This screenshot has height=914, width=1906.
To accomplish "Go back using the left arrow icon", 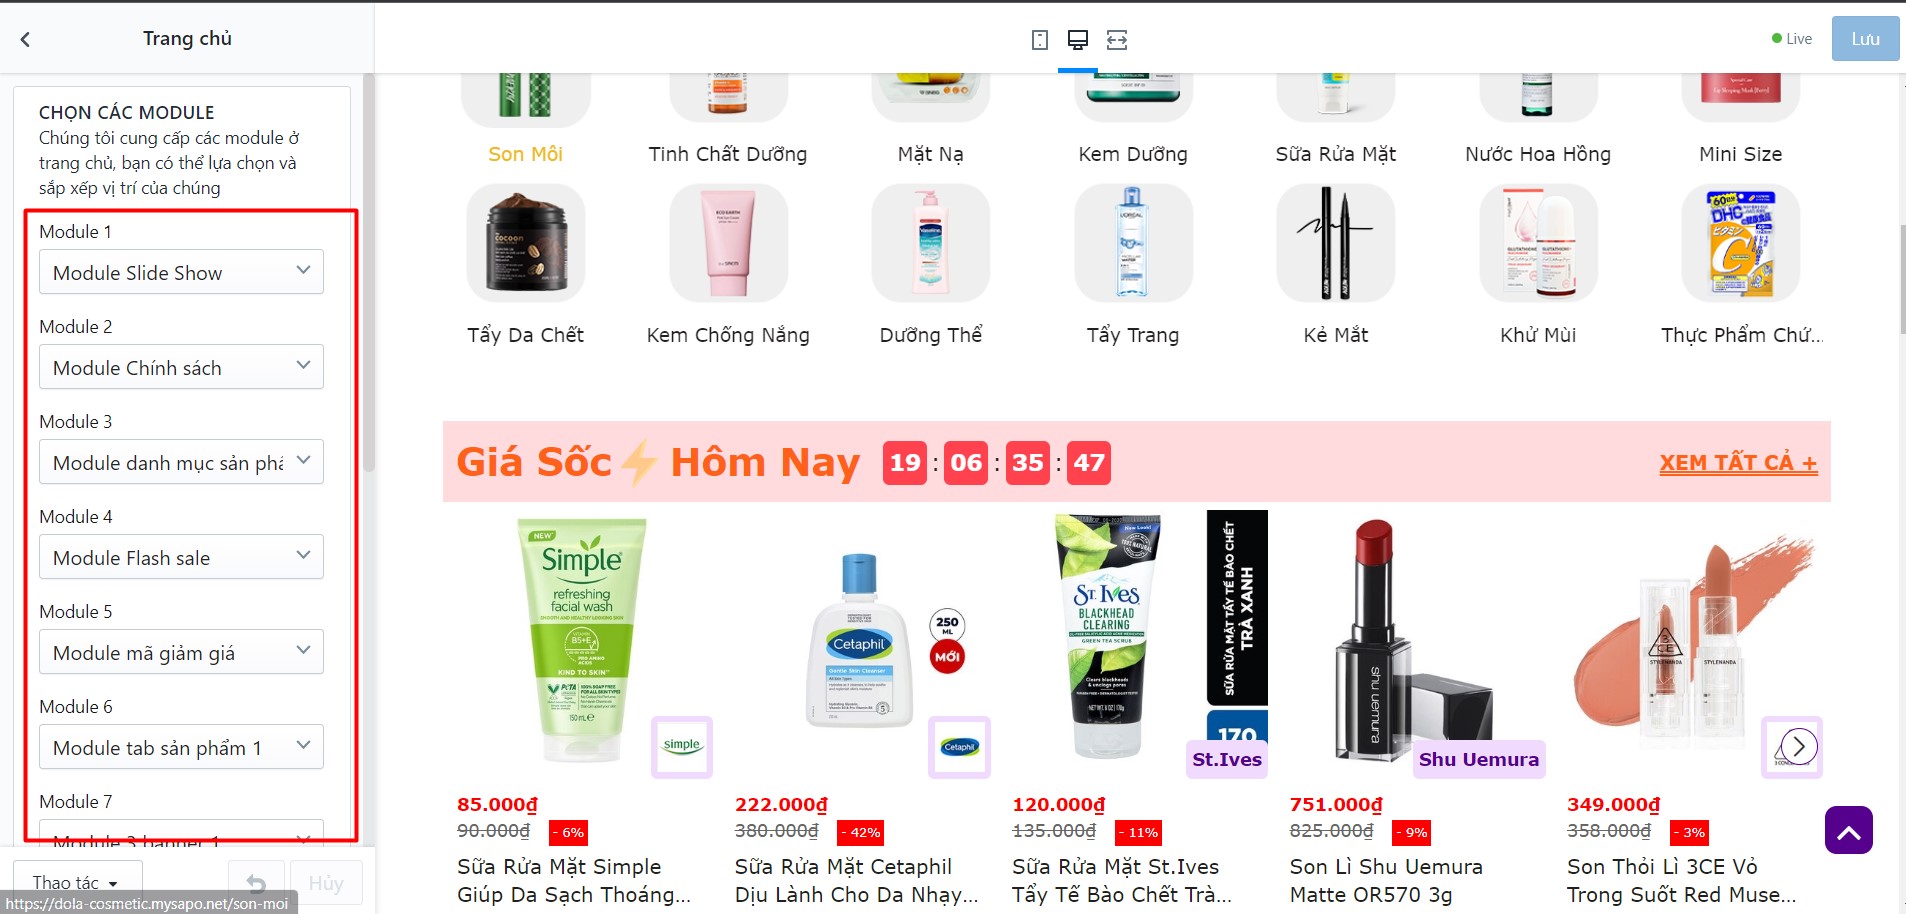I will [x=26, y=39].
